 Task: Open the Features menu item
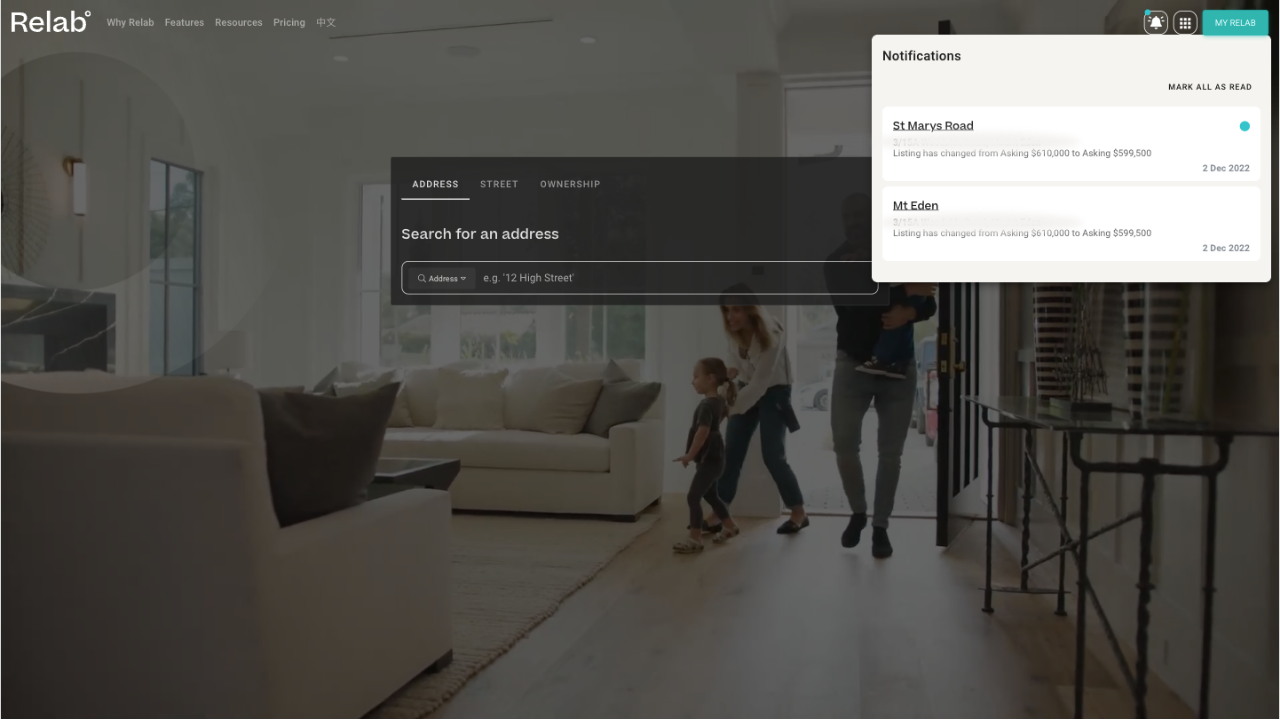[x=184, y=22]
